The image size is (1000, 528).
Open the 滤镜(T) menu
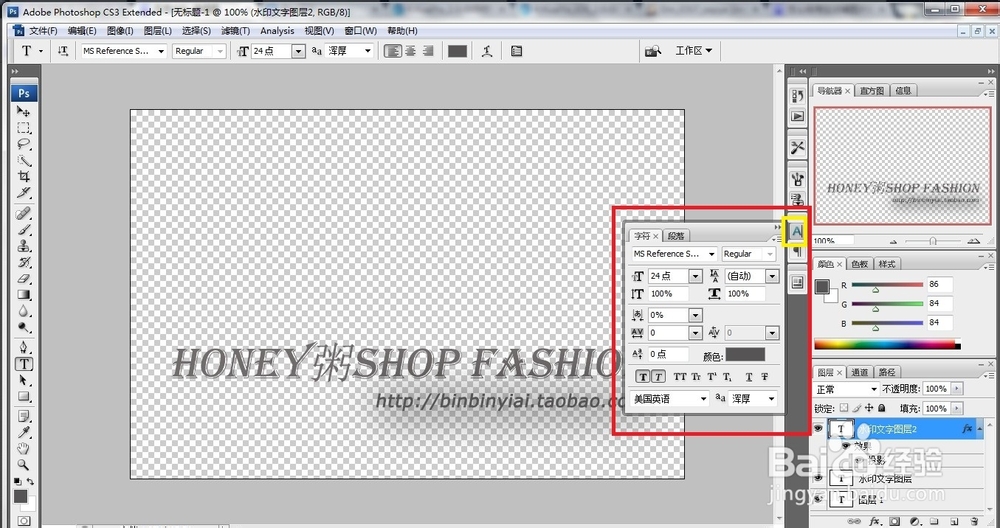[x=235, y=31]
